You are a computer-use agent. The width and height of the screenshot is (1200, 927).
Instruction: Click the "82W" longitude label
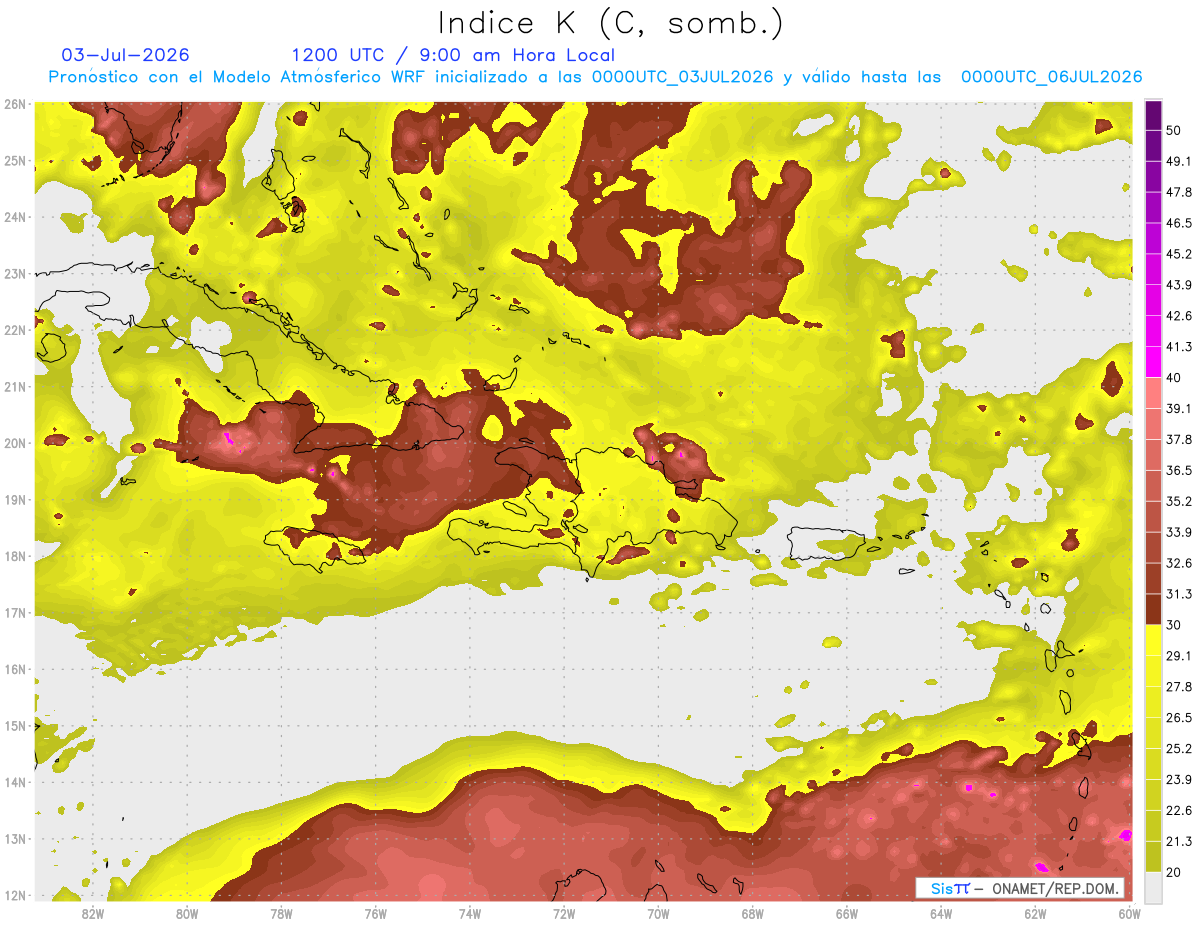click(92, 913)
